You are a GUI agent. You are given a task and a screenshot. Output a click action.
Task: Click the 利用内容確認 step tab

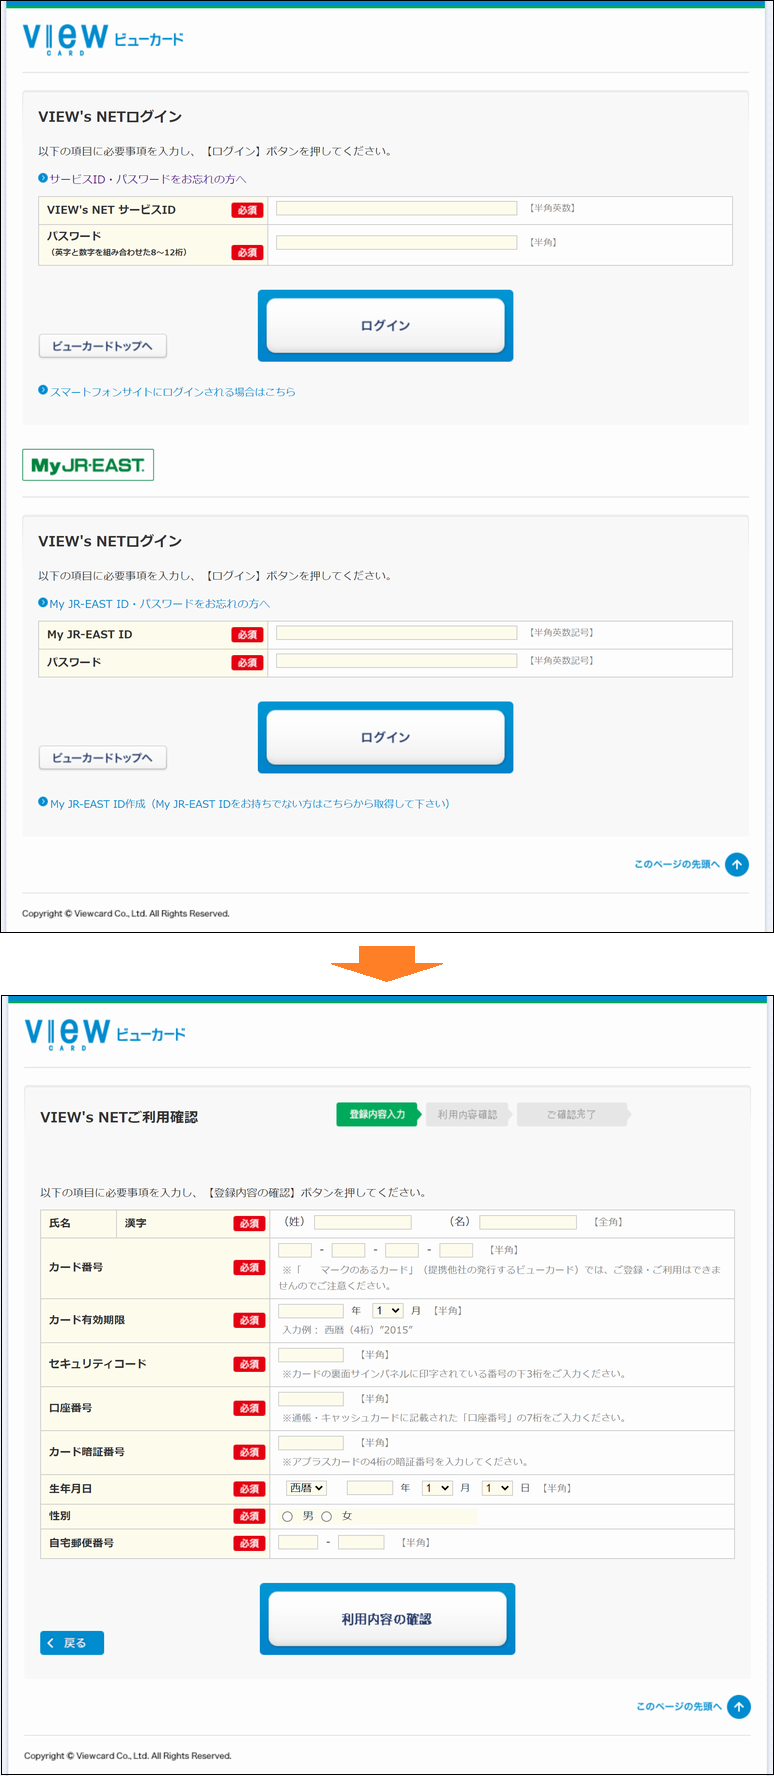[x=467, y=1114]
